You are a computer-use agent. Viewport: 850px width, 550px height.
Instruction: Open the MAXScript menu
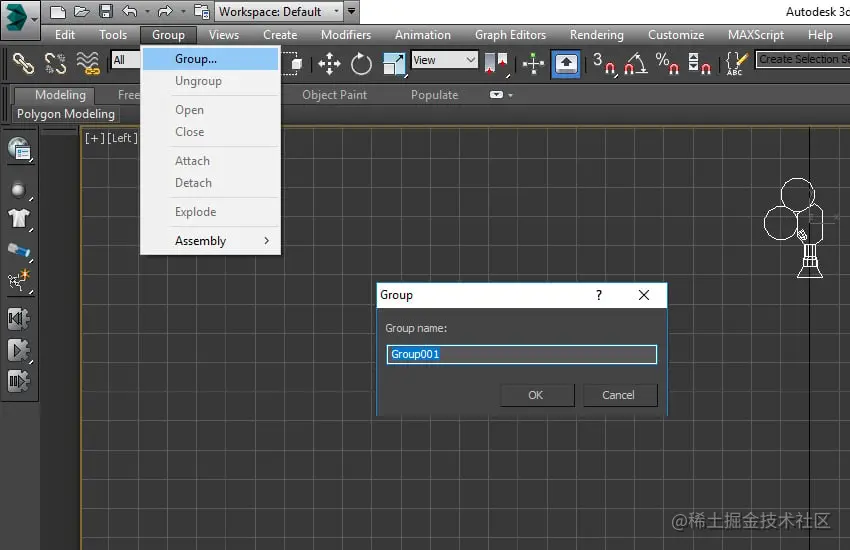click(756, 35)
